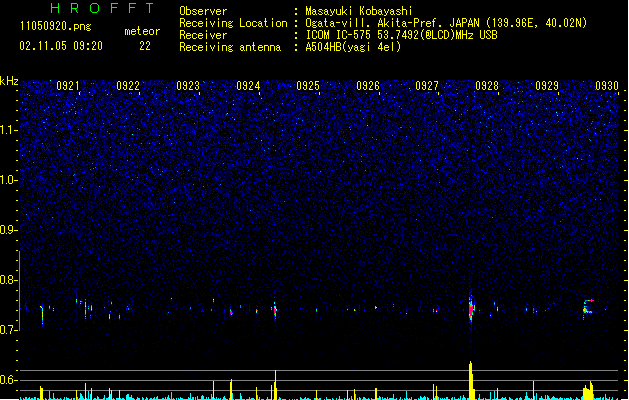Click the meteor count value 22
629x400 pixels.
[x=145, y=46]
